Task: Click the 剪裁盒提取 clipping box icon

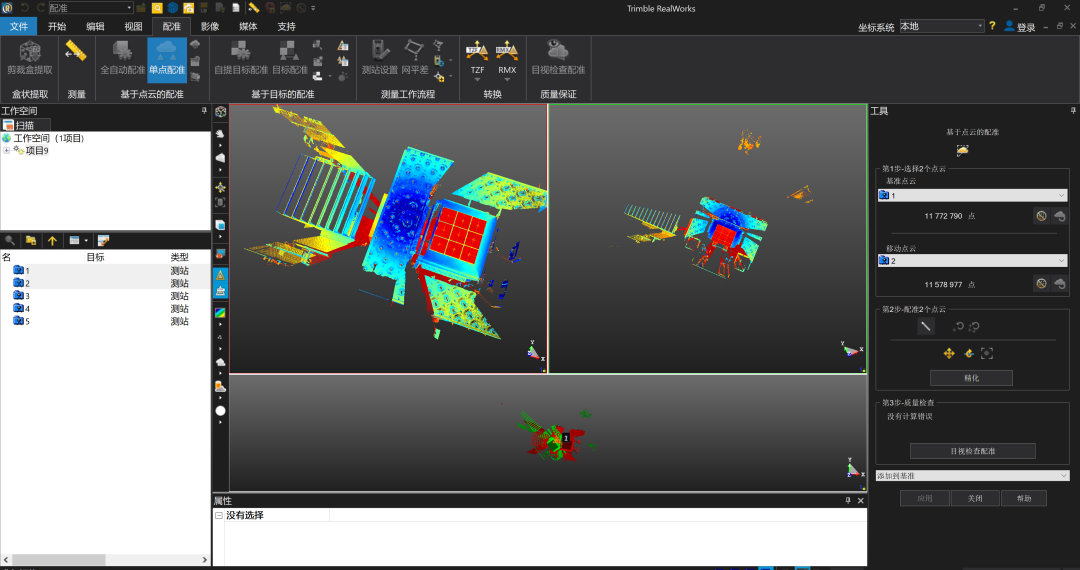Action: coord(30,52)
